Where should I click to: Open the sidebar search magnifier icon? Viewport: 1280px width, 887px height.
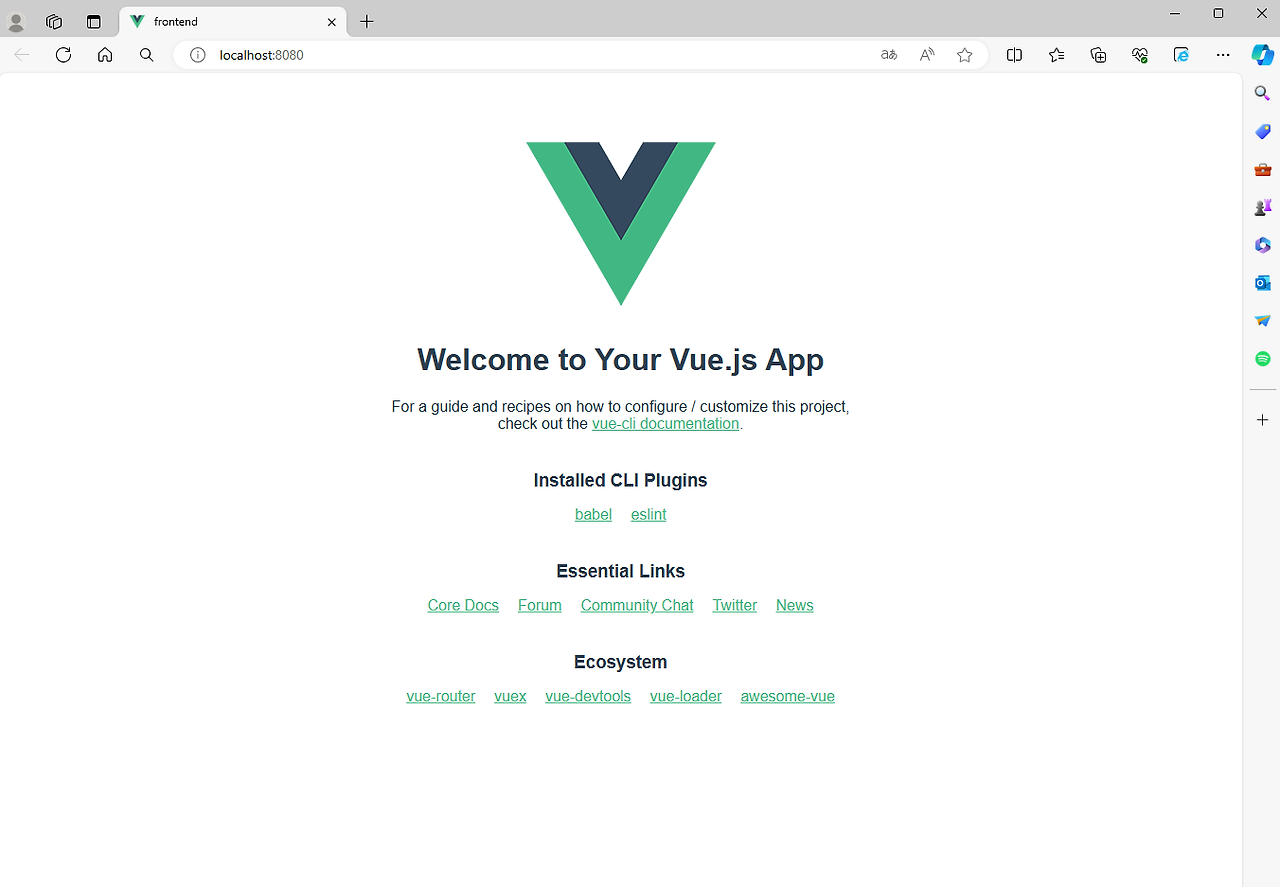pos(1262,93)
